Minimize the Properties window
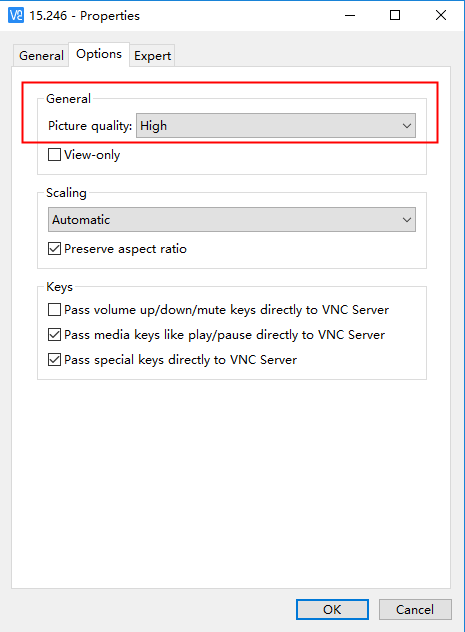Image resolution: width=465 pixels, height=632 pixels. 350,15
